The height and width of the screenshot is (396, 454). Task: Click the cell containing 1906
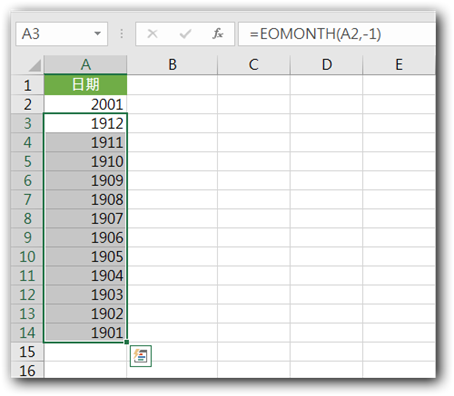pyautogui.click(x=85, y=237)
